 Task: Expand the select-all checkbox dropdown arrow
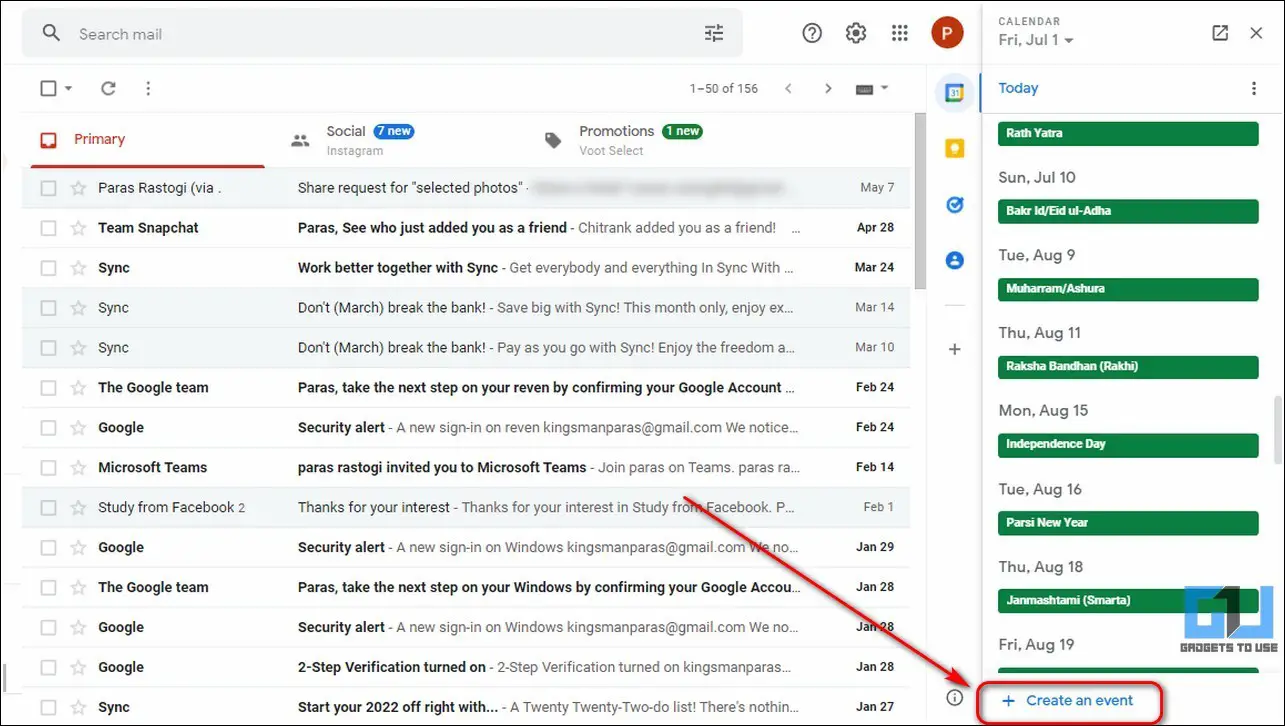pyautogui.click(x=68, y=88)
